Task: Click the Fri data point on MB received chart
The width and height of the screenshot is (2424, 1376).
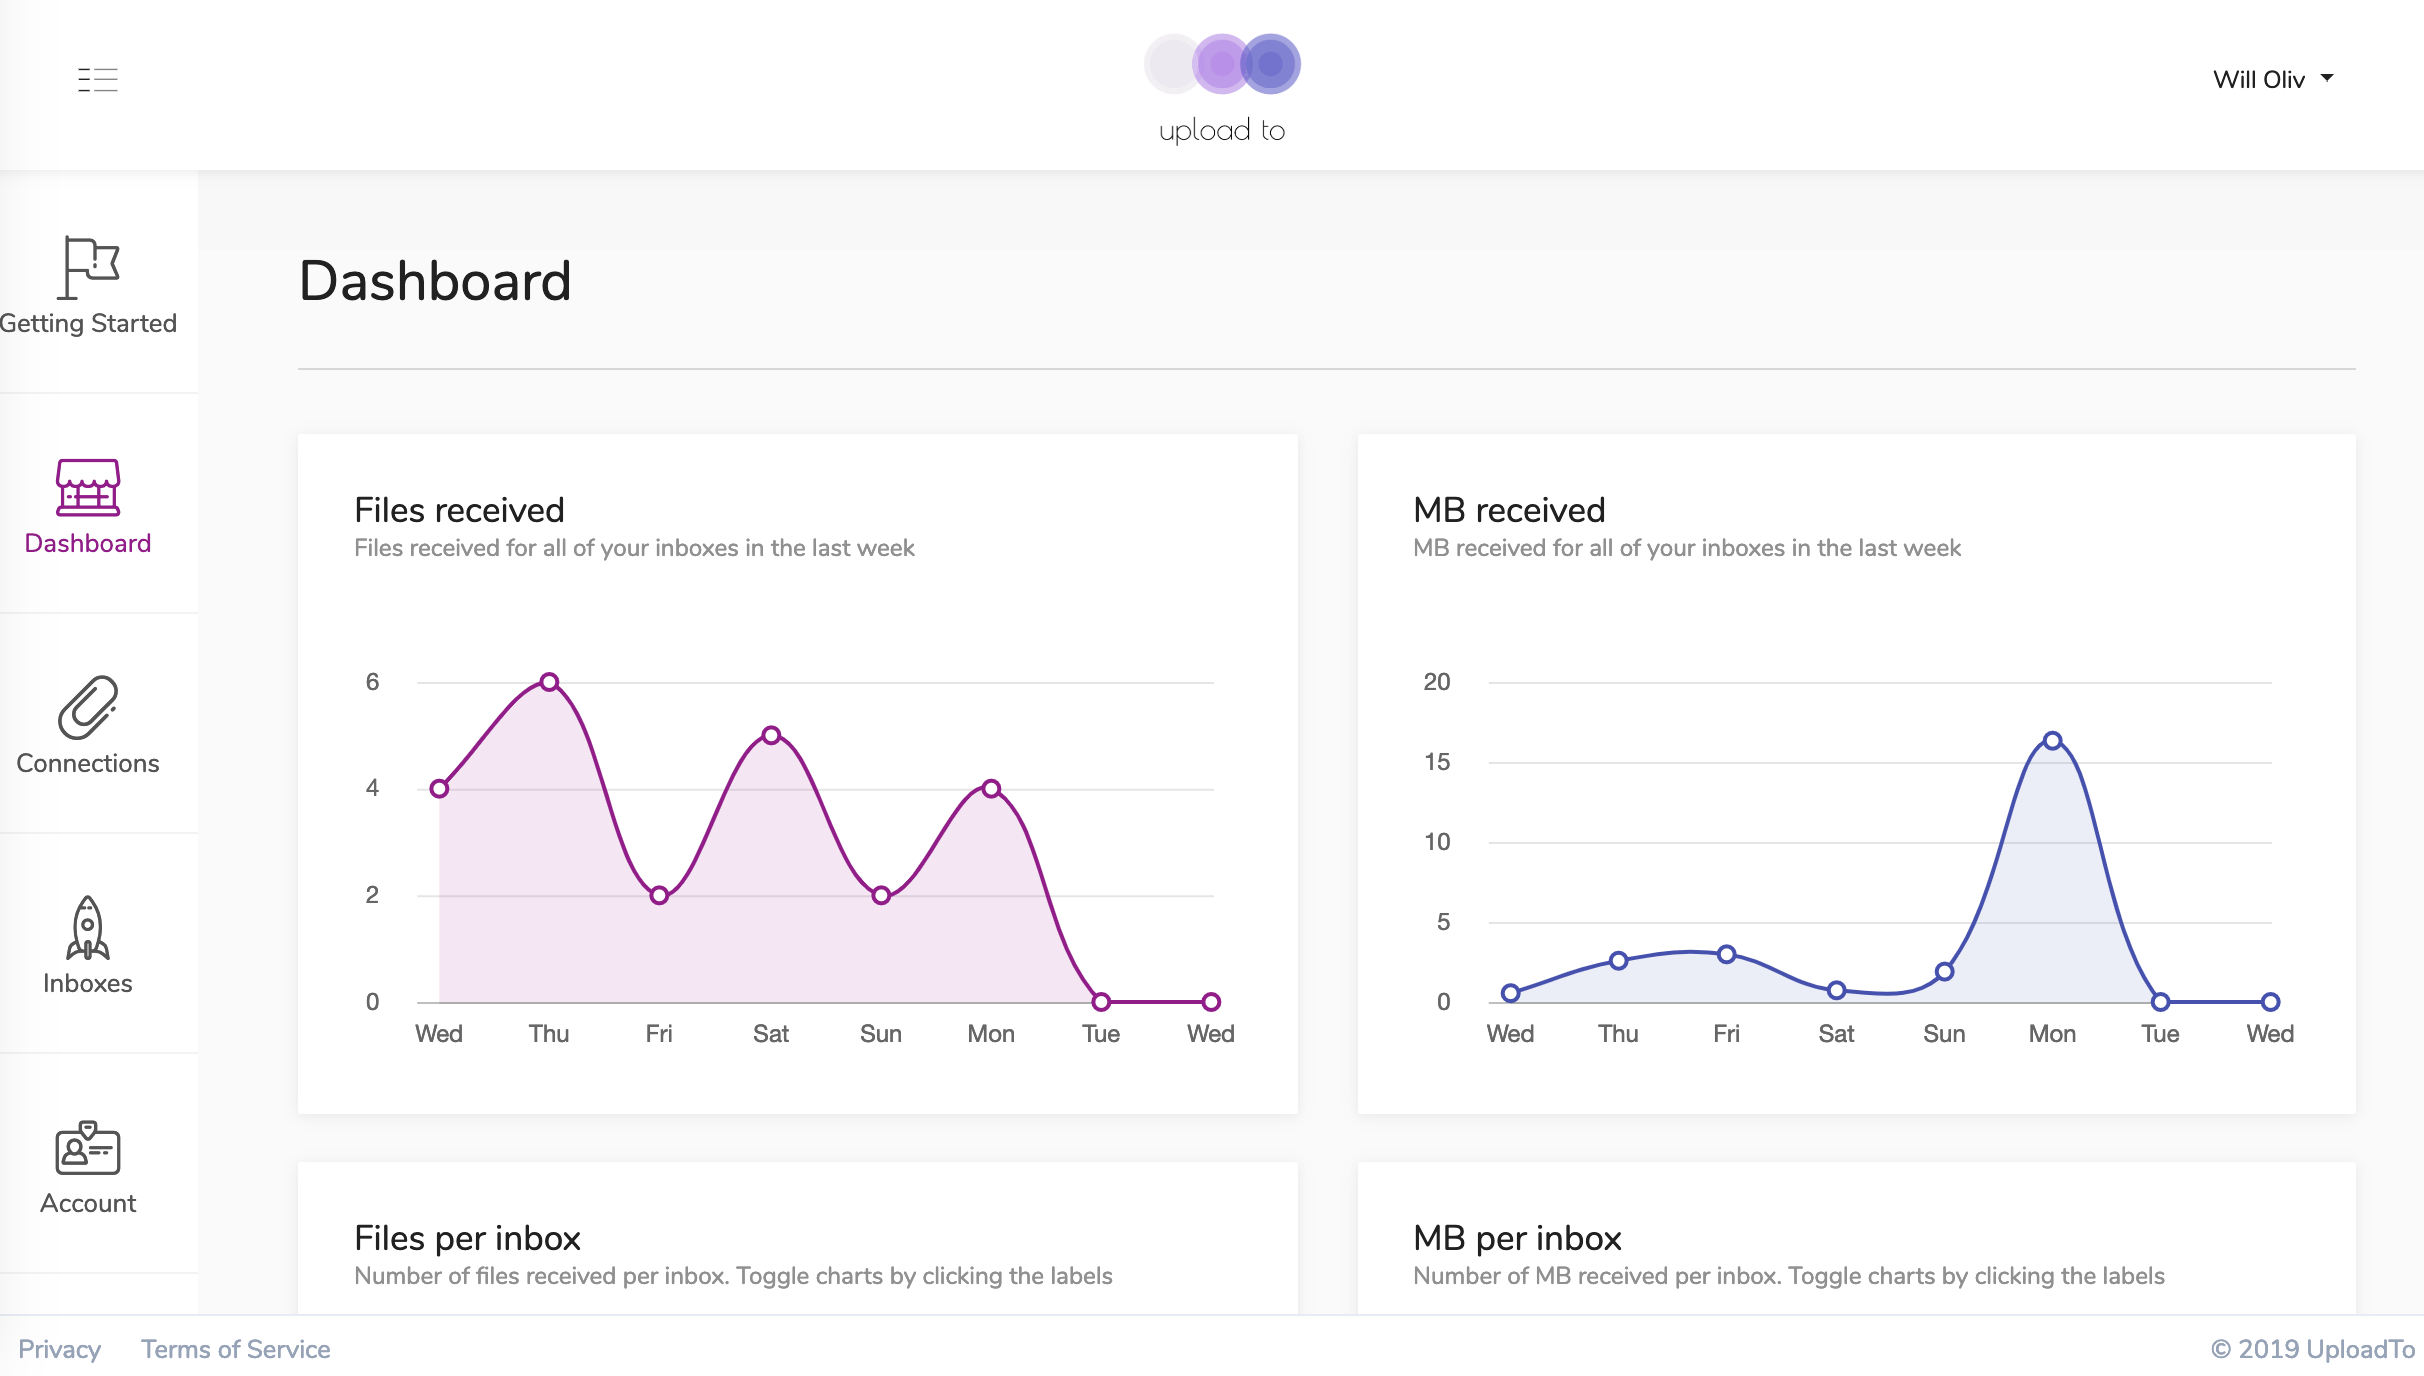Action: point(1726,954)
